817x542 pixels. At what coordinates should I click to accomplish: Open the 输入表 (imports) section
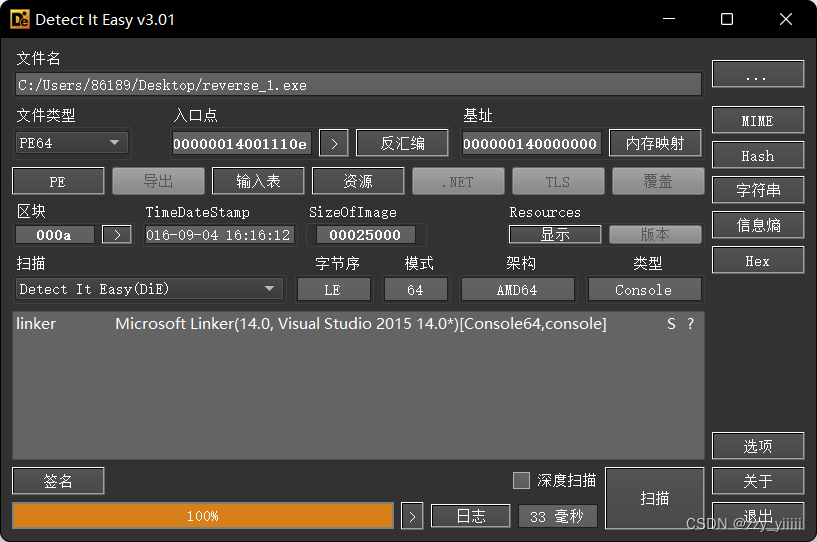258,181
